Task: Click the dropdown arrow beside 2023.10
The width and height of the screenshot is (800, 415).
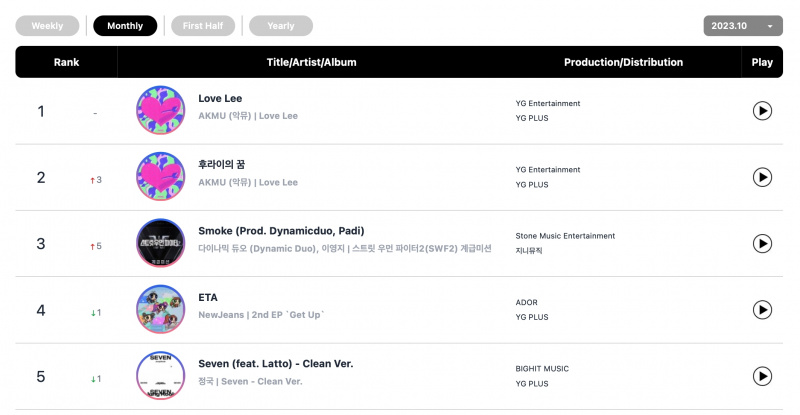Action: [x=770, y=26]
